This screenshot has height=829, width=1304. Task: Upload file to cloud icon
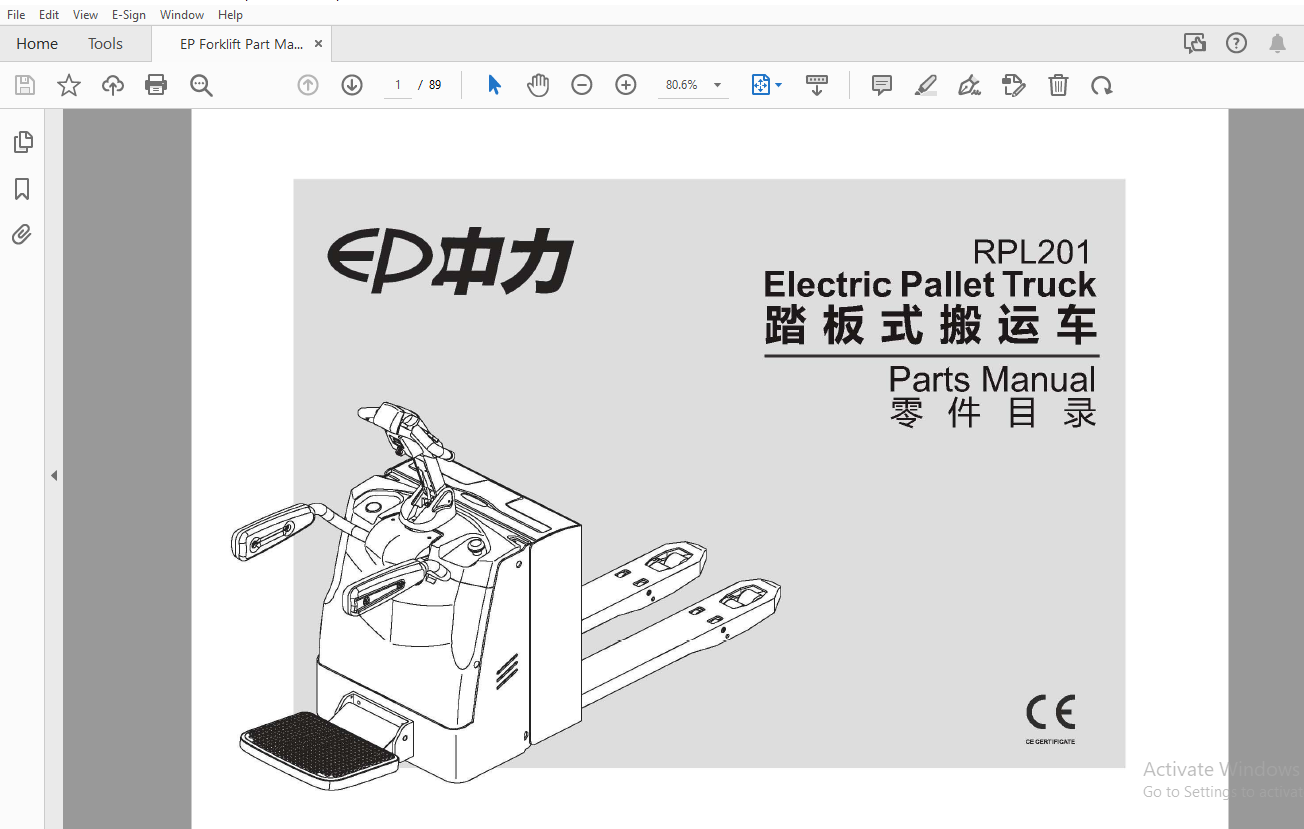(x=113, y=85)
